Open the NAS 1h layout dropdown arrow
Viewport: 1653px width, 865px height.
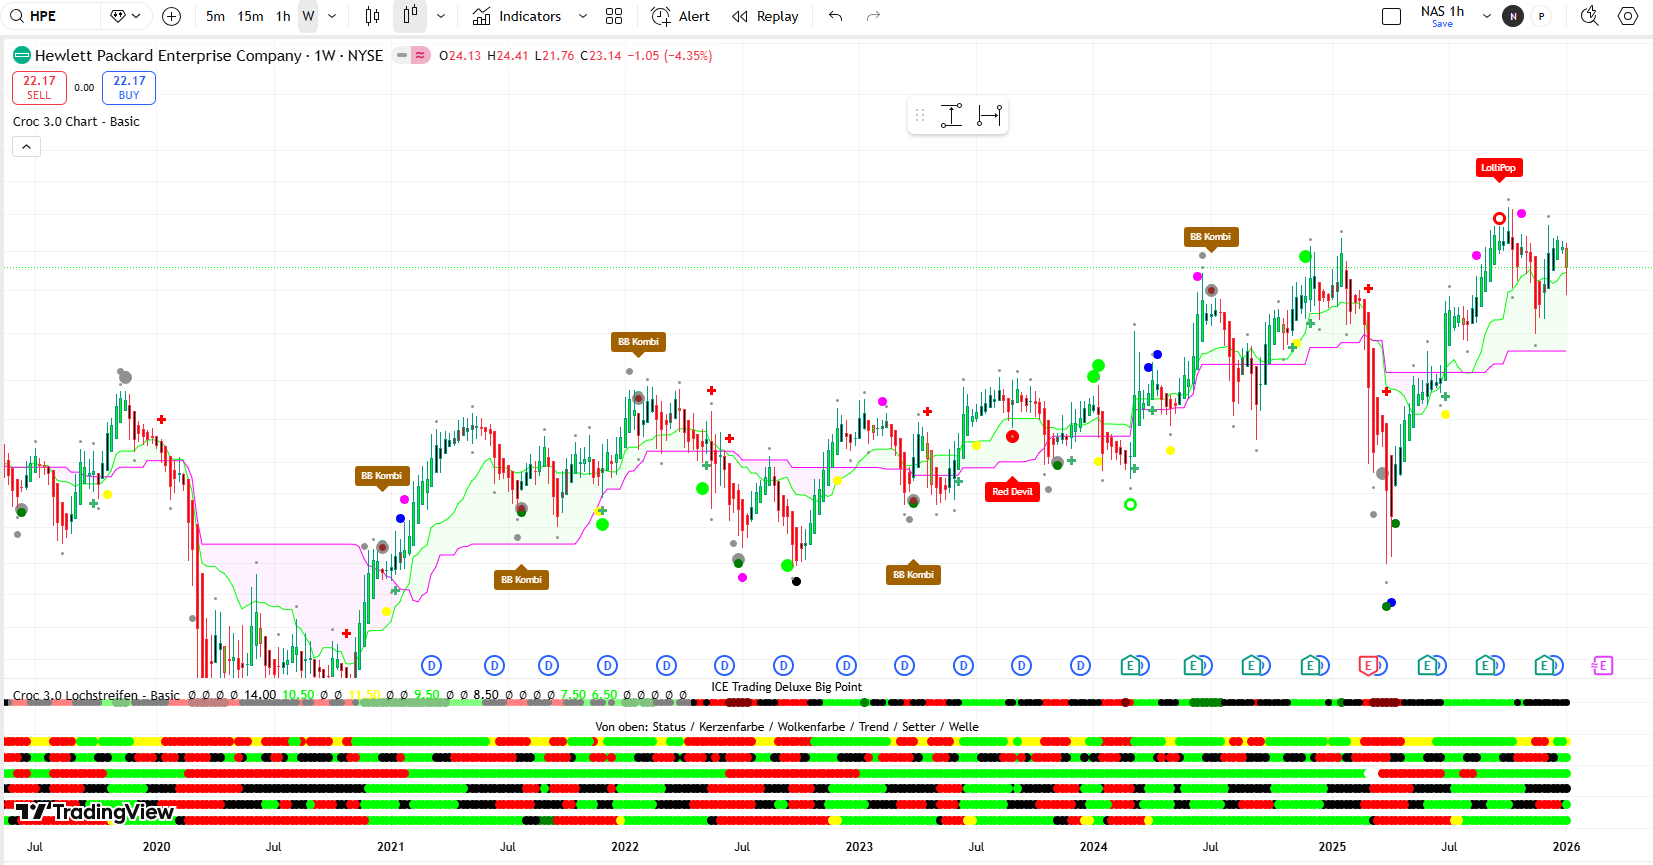[x=1486, y=16]
